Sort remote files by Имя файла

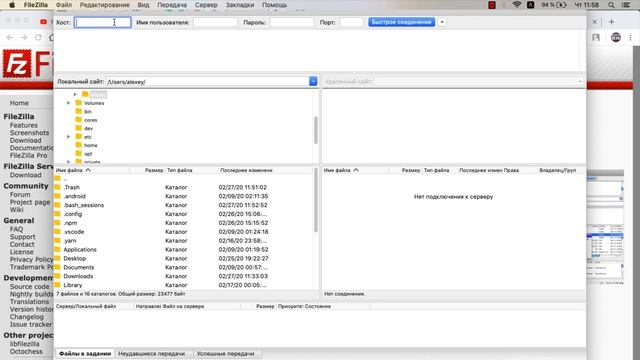coord(355,170)
